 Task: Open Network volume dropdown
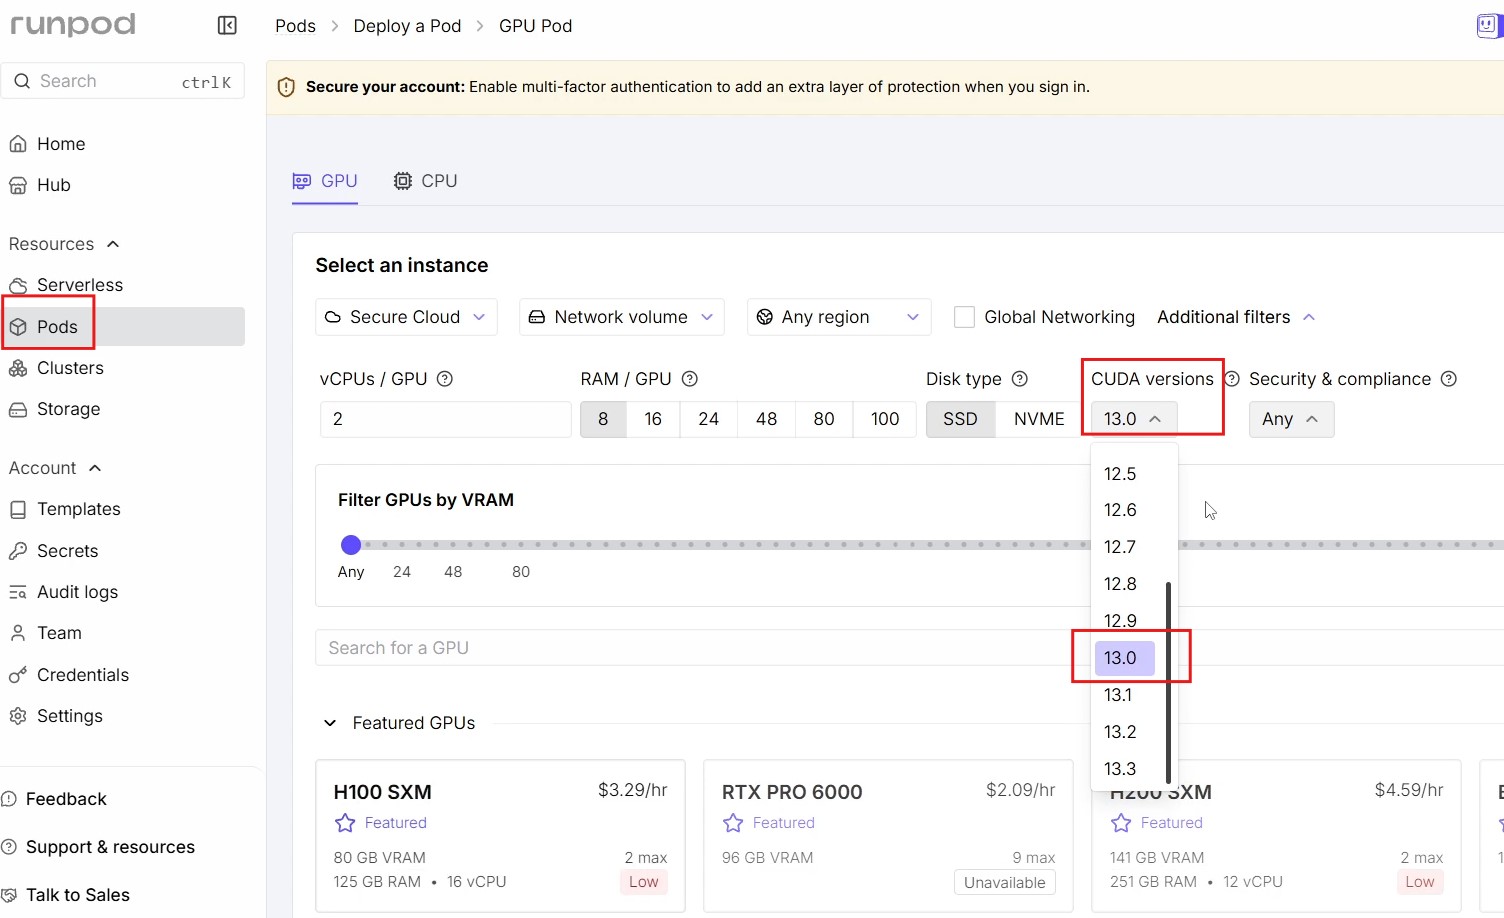pyautogui.click(x=621, y=317)
